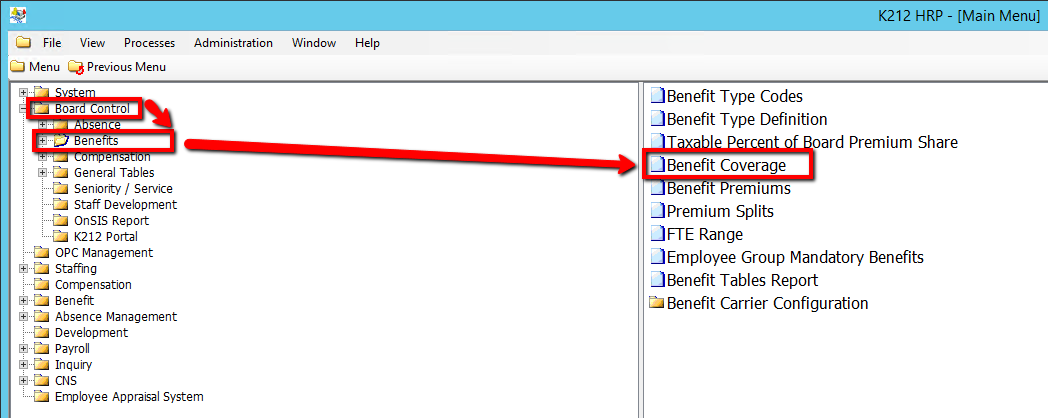This screenshot has width=1048, height=418.
Task: Expand the System tree node
Action: pos(24,93)
